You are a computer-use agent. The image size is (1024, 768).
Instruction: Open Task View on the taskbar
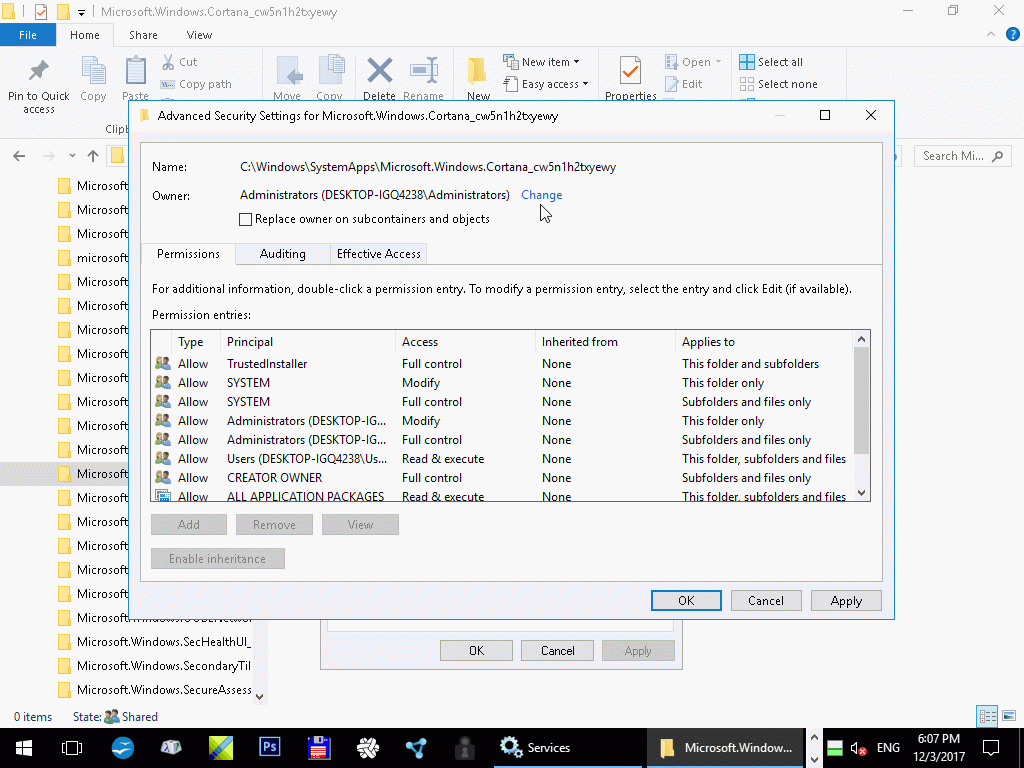pos(72,748)
